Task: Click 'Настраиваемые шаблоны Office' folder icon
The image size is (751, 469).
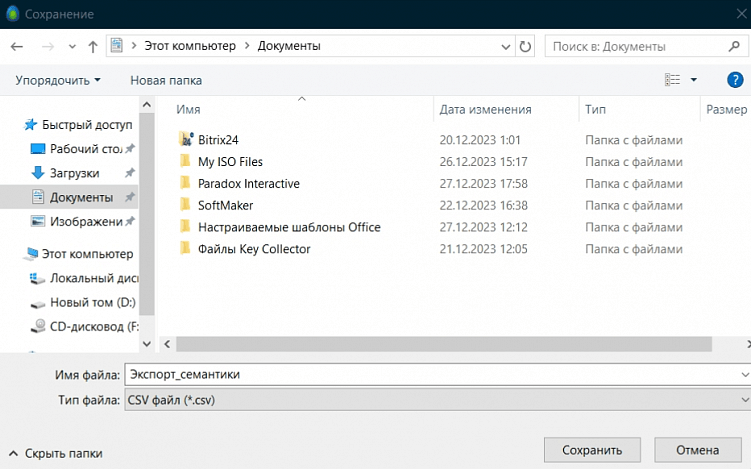Action: point(185,227)
